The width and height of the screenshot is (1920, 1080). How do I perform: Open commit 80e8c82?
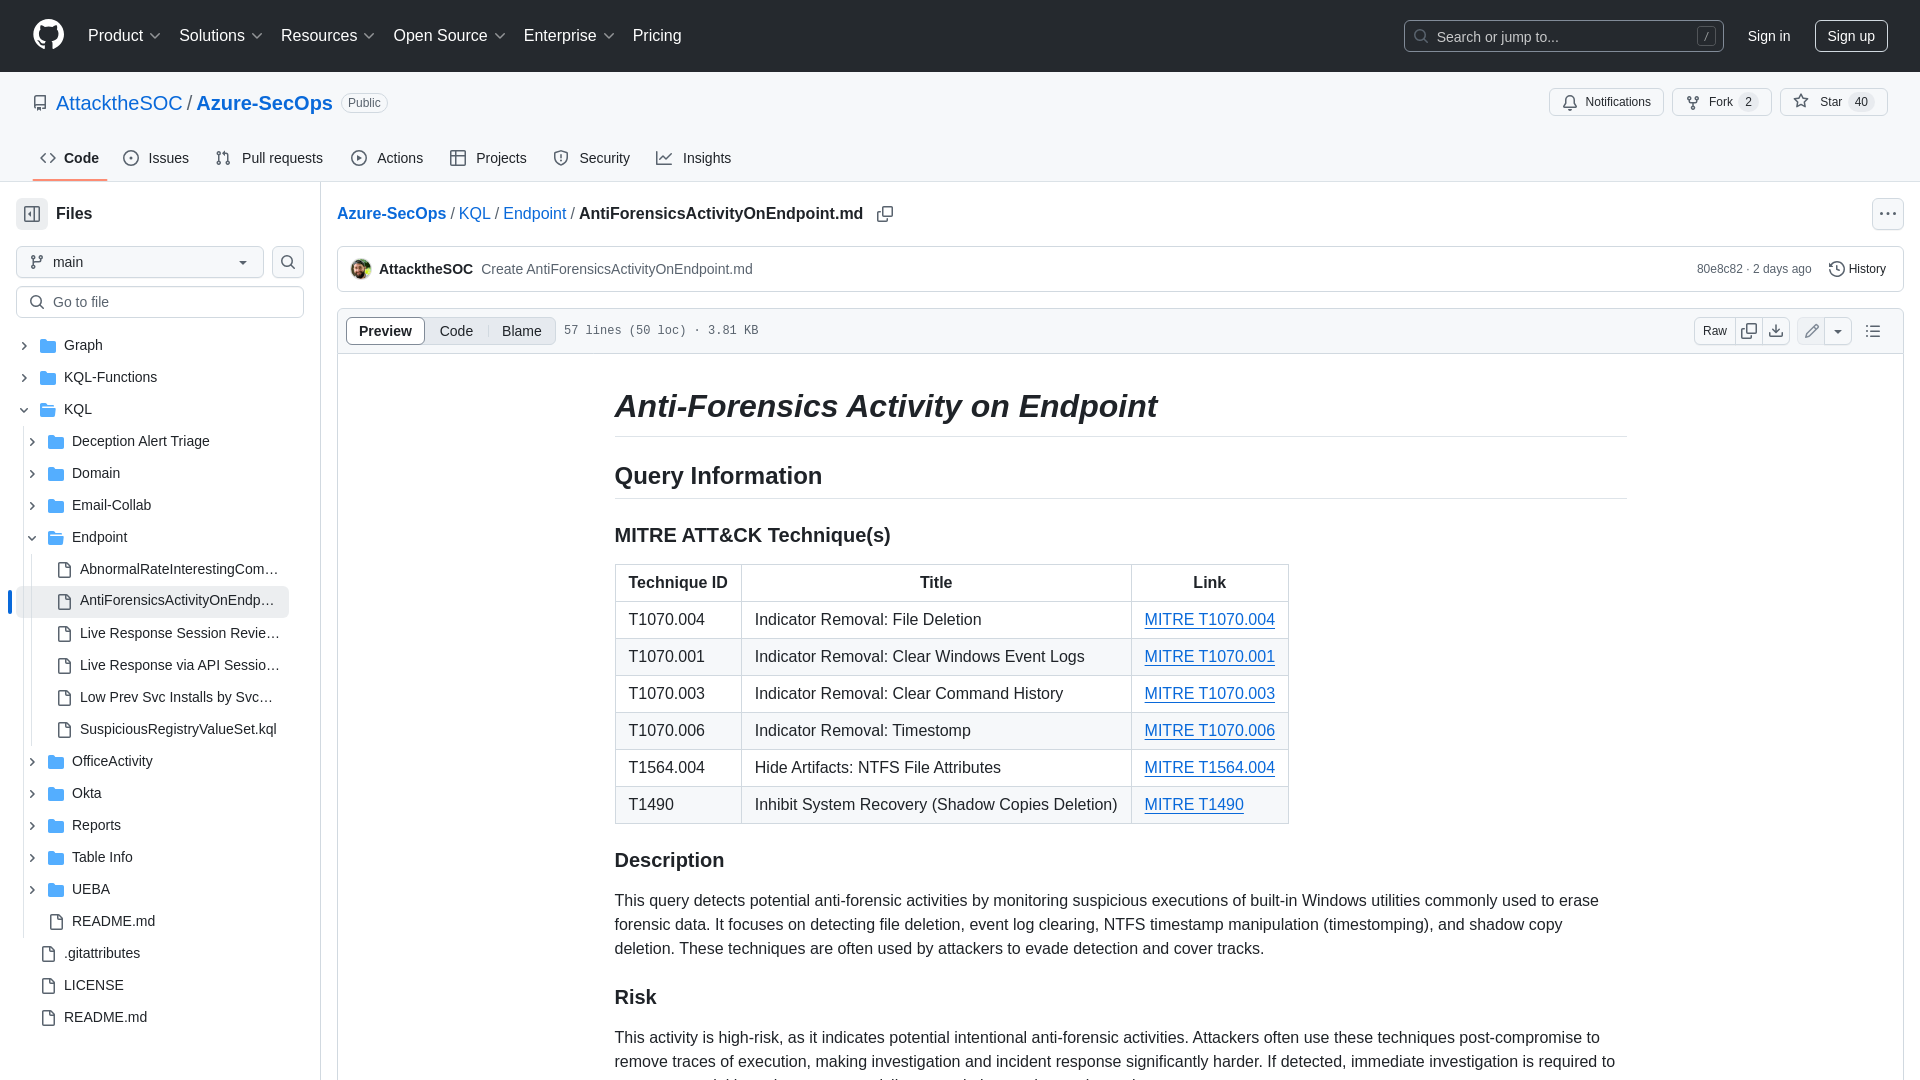pyautogui.click(x=1719, y=269)
